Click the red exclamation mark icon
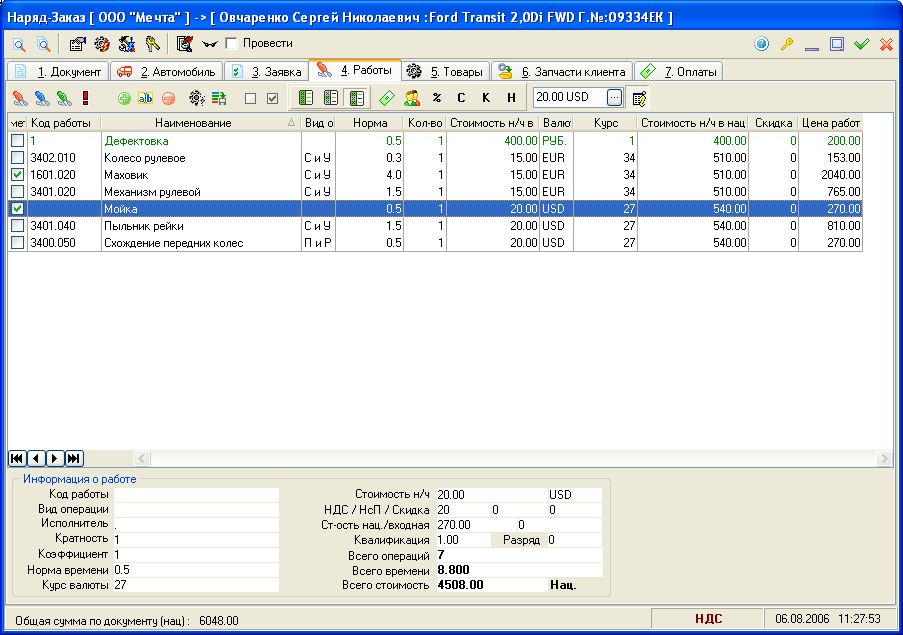Image resolution: width=903 pixels, height=635 pixels. coord(86,98)
